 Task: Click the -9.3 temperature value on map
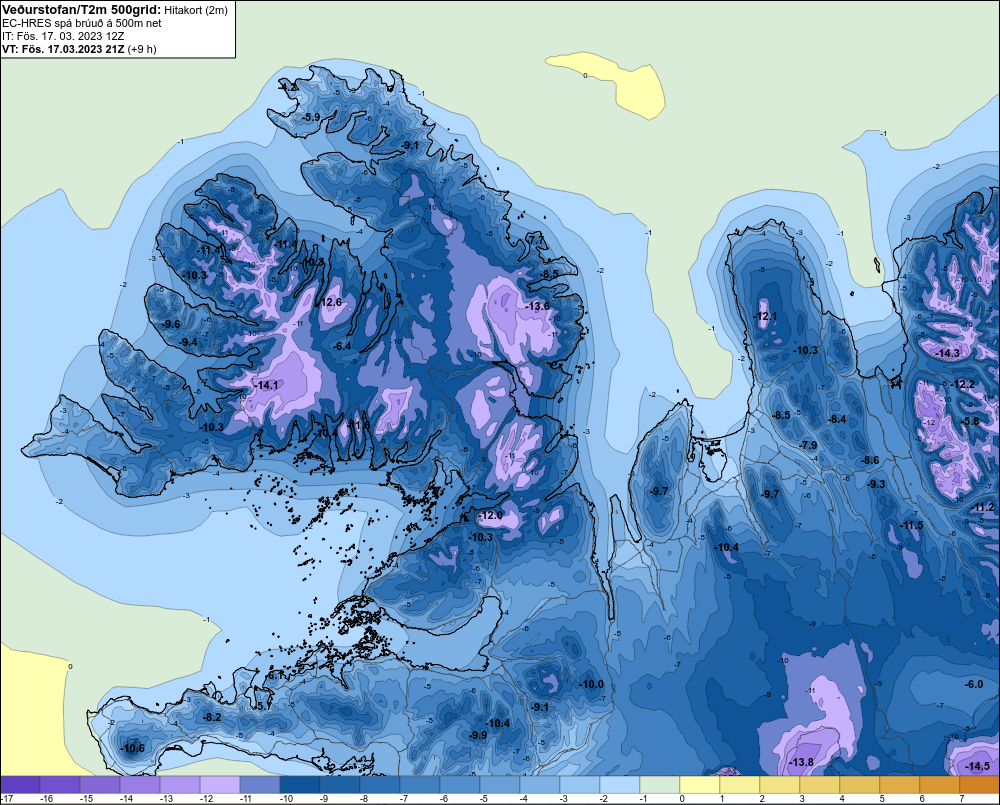[x=876, y=484]
